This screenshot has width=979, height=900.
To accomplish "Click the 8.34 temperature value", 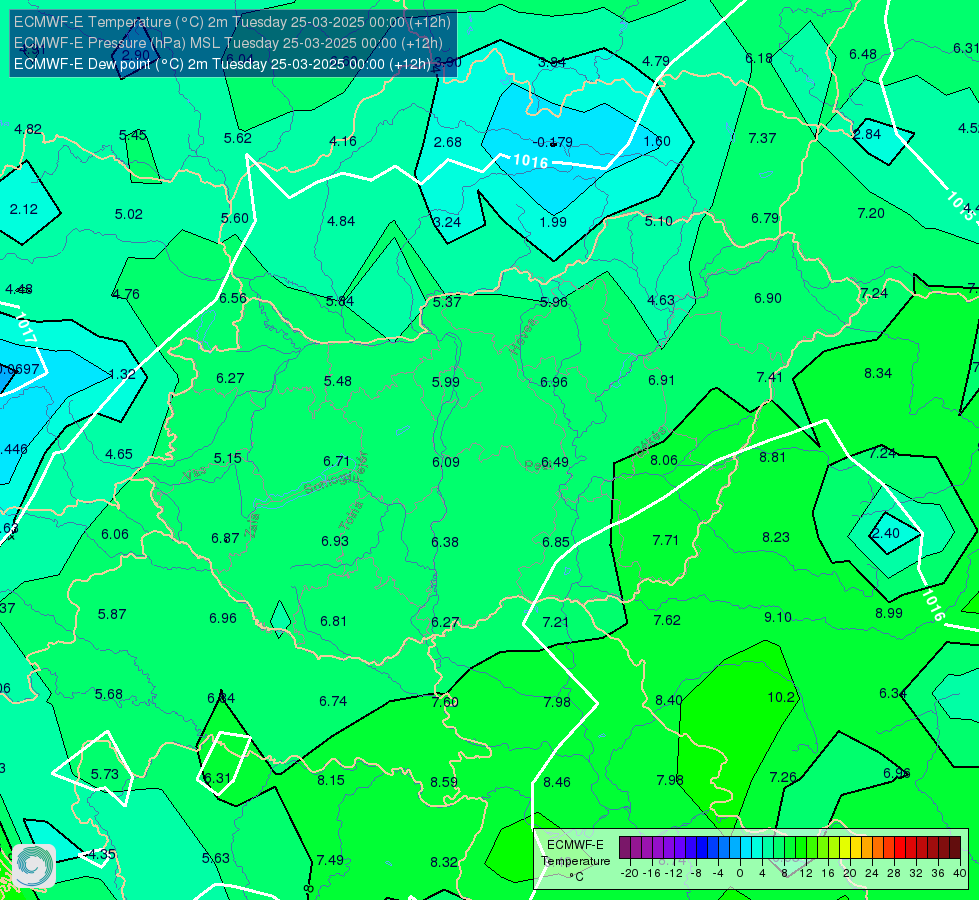I will 878,373.
